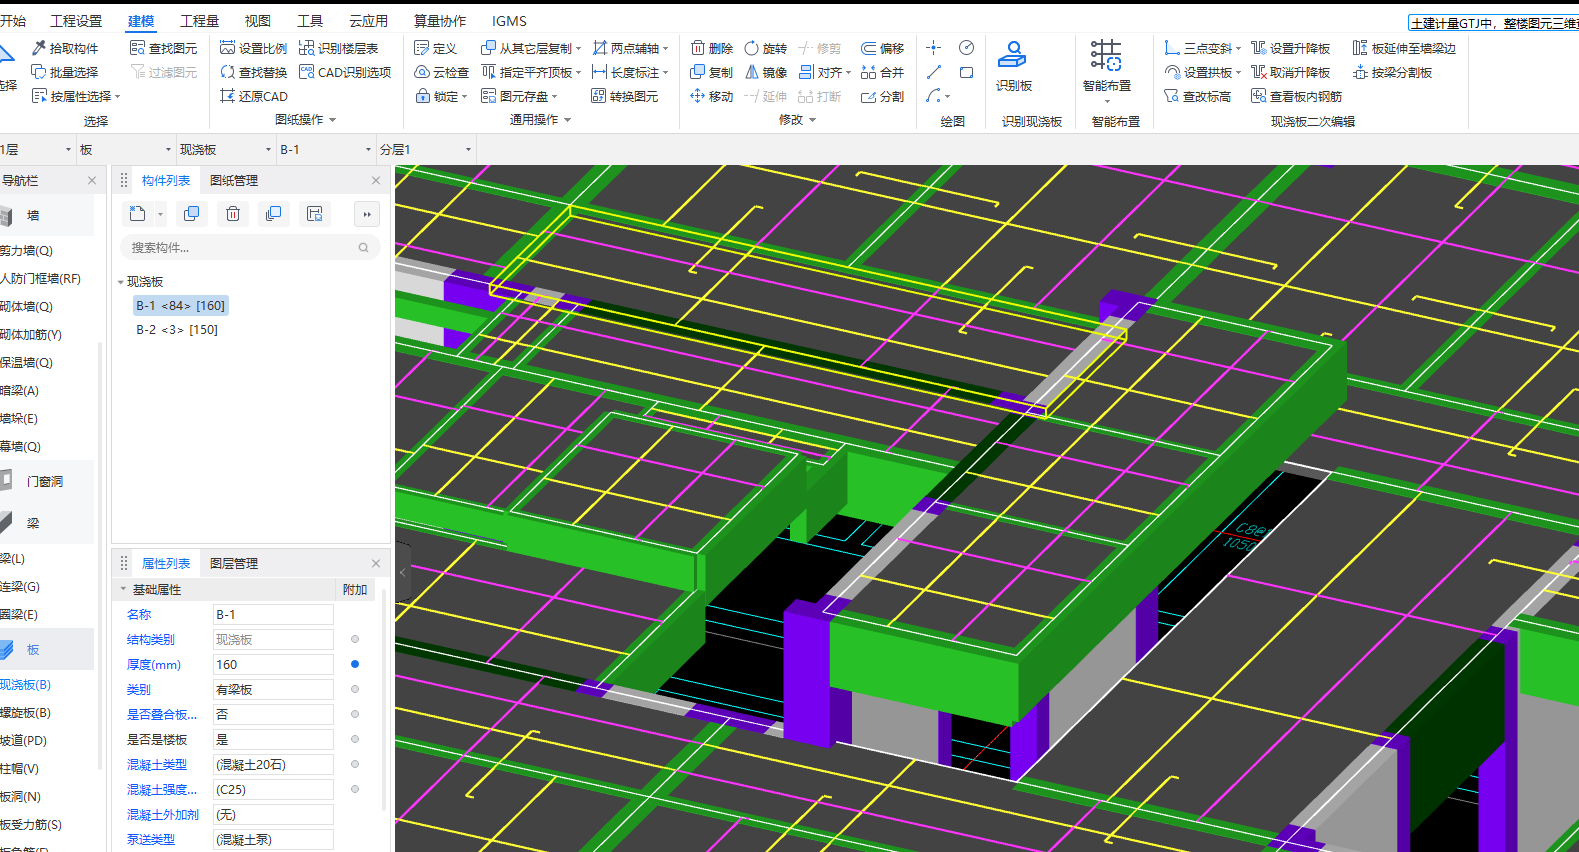Click the new component icon

(138, 214)
